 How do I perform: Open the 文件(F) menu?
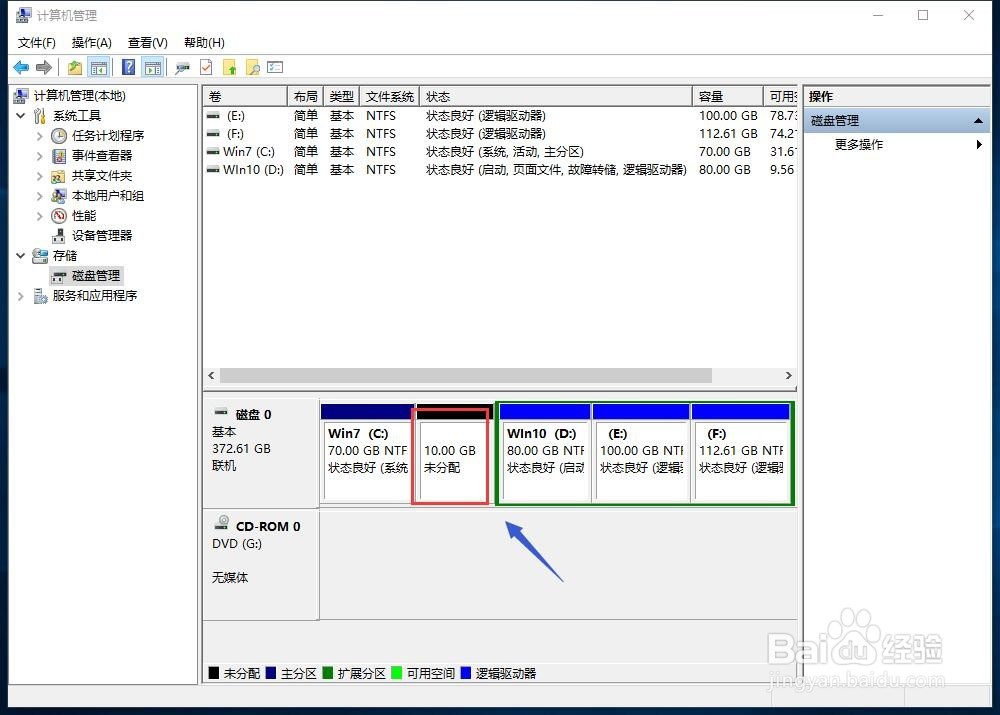(36, 42)
